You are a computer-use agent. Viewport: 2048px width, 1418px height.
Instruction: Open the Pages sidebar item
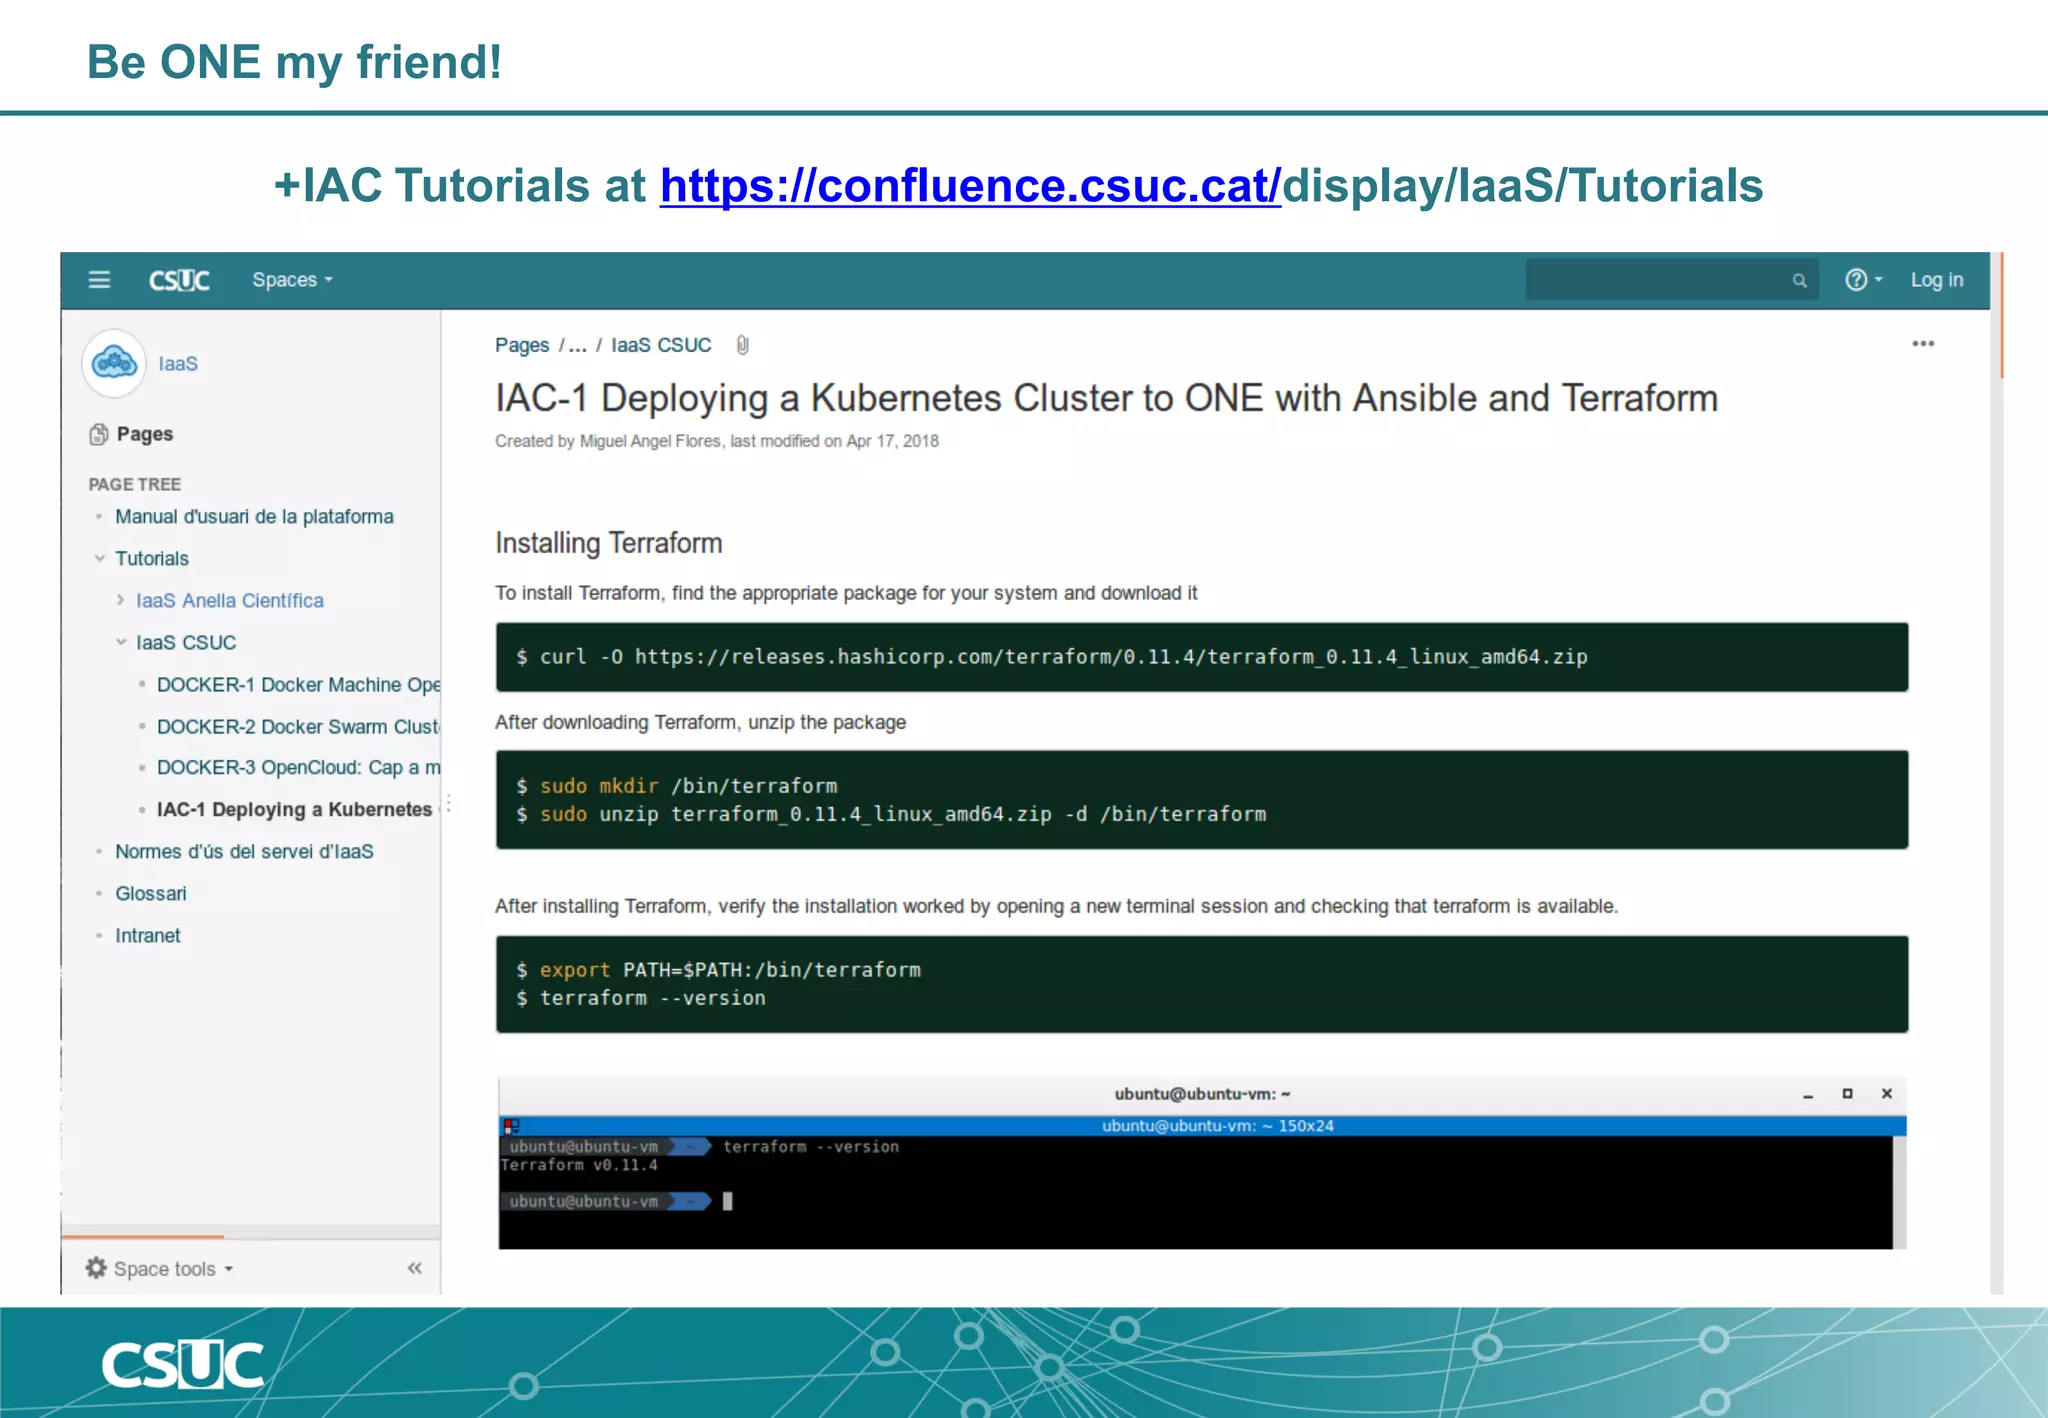145,434
